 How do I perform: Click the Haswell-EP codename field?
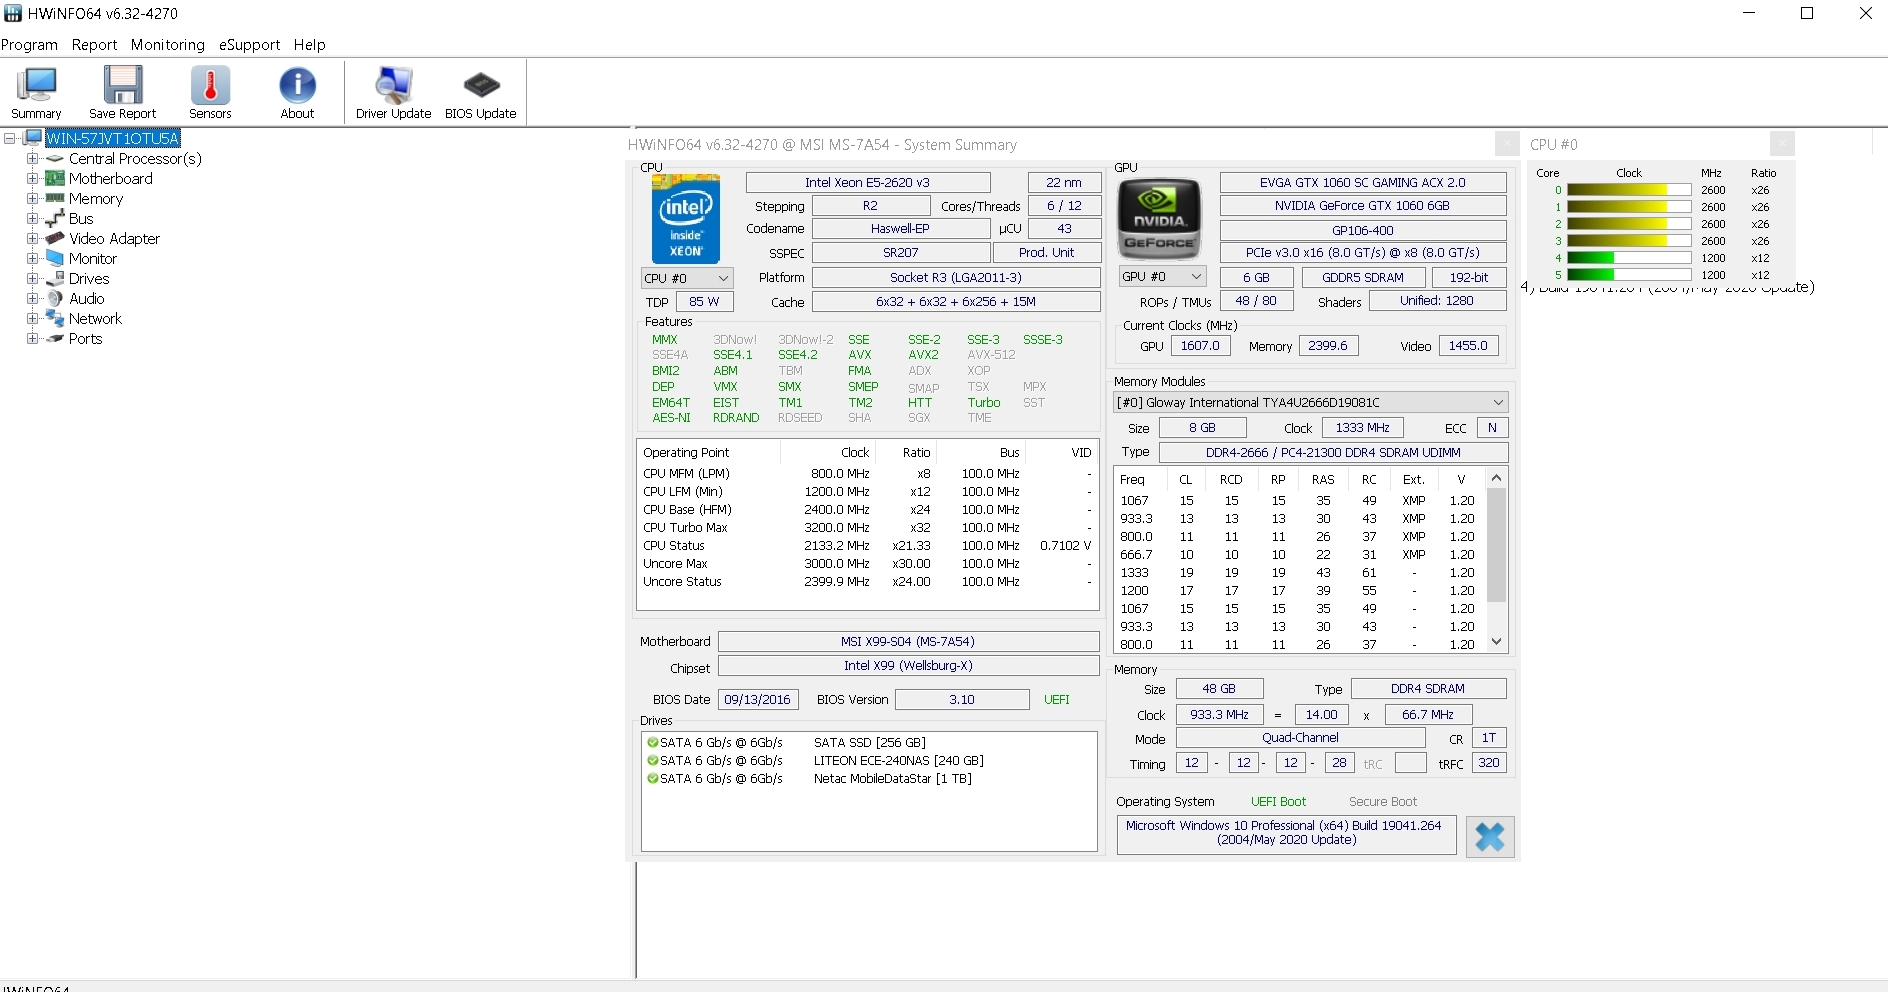901,228
